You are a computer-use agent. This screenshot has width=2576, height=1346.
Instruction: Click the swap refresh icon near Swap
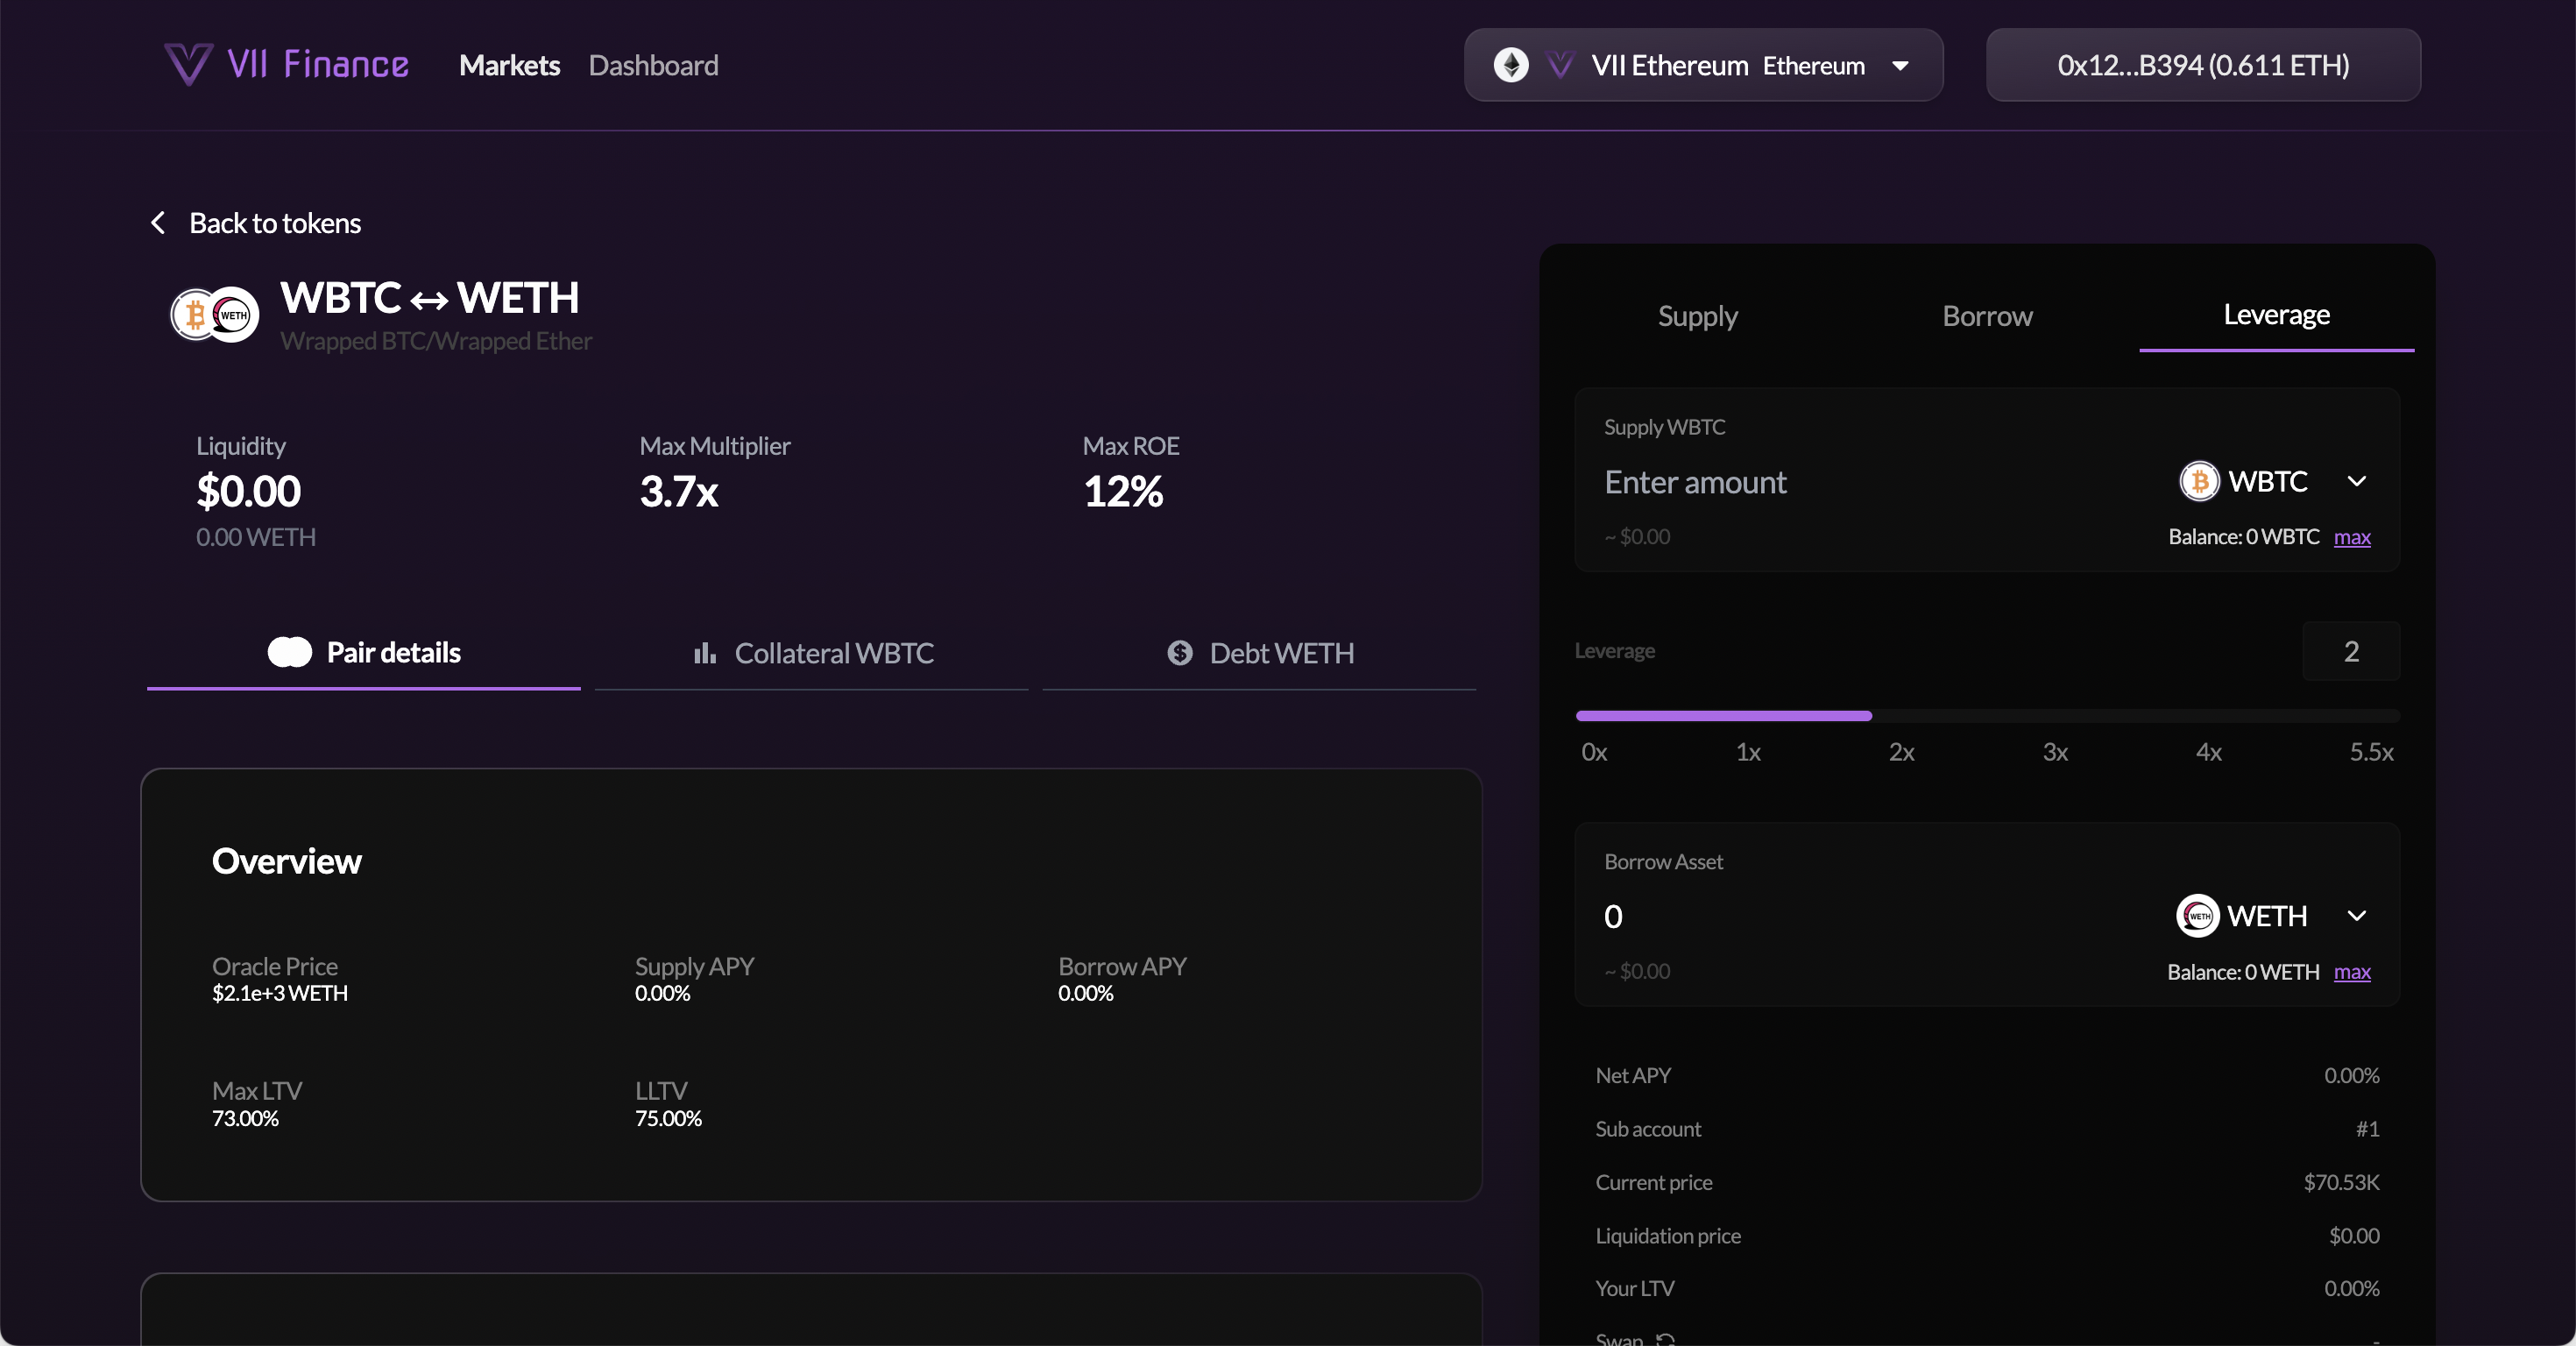pos(1666,1338)
